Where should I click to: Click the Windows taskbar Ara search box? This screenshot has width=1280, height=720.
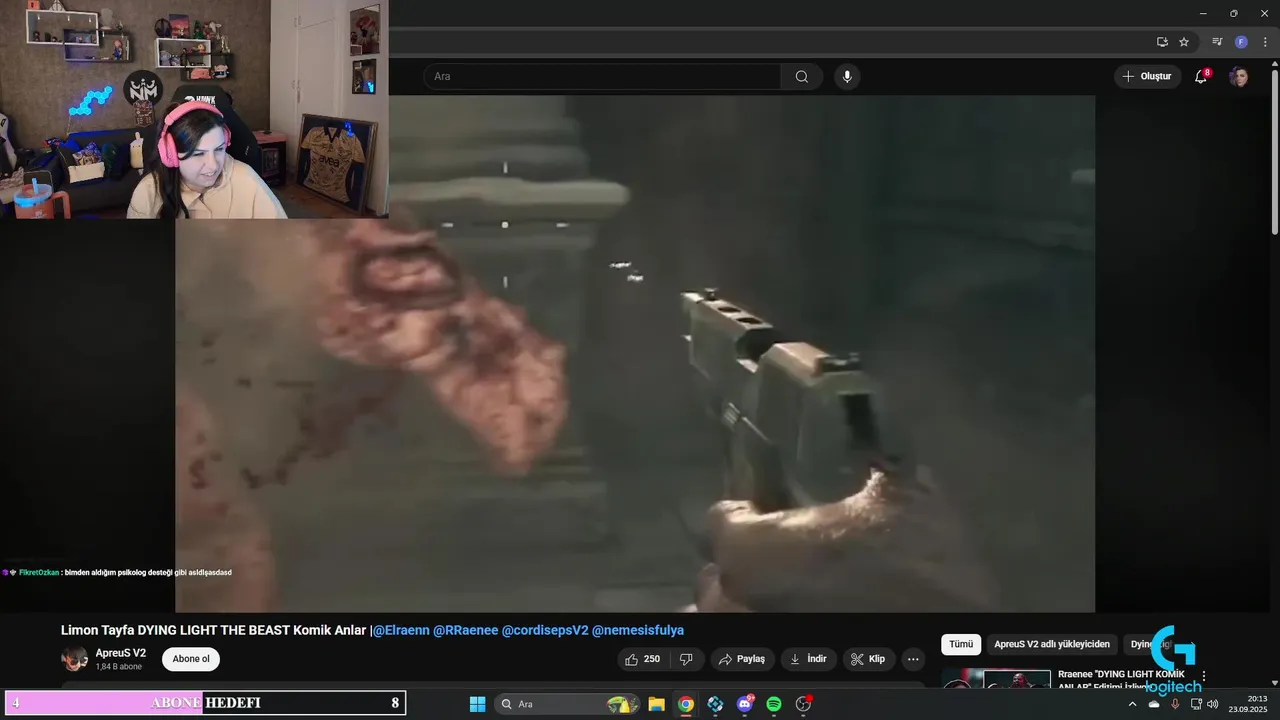click(567, 704)
